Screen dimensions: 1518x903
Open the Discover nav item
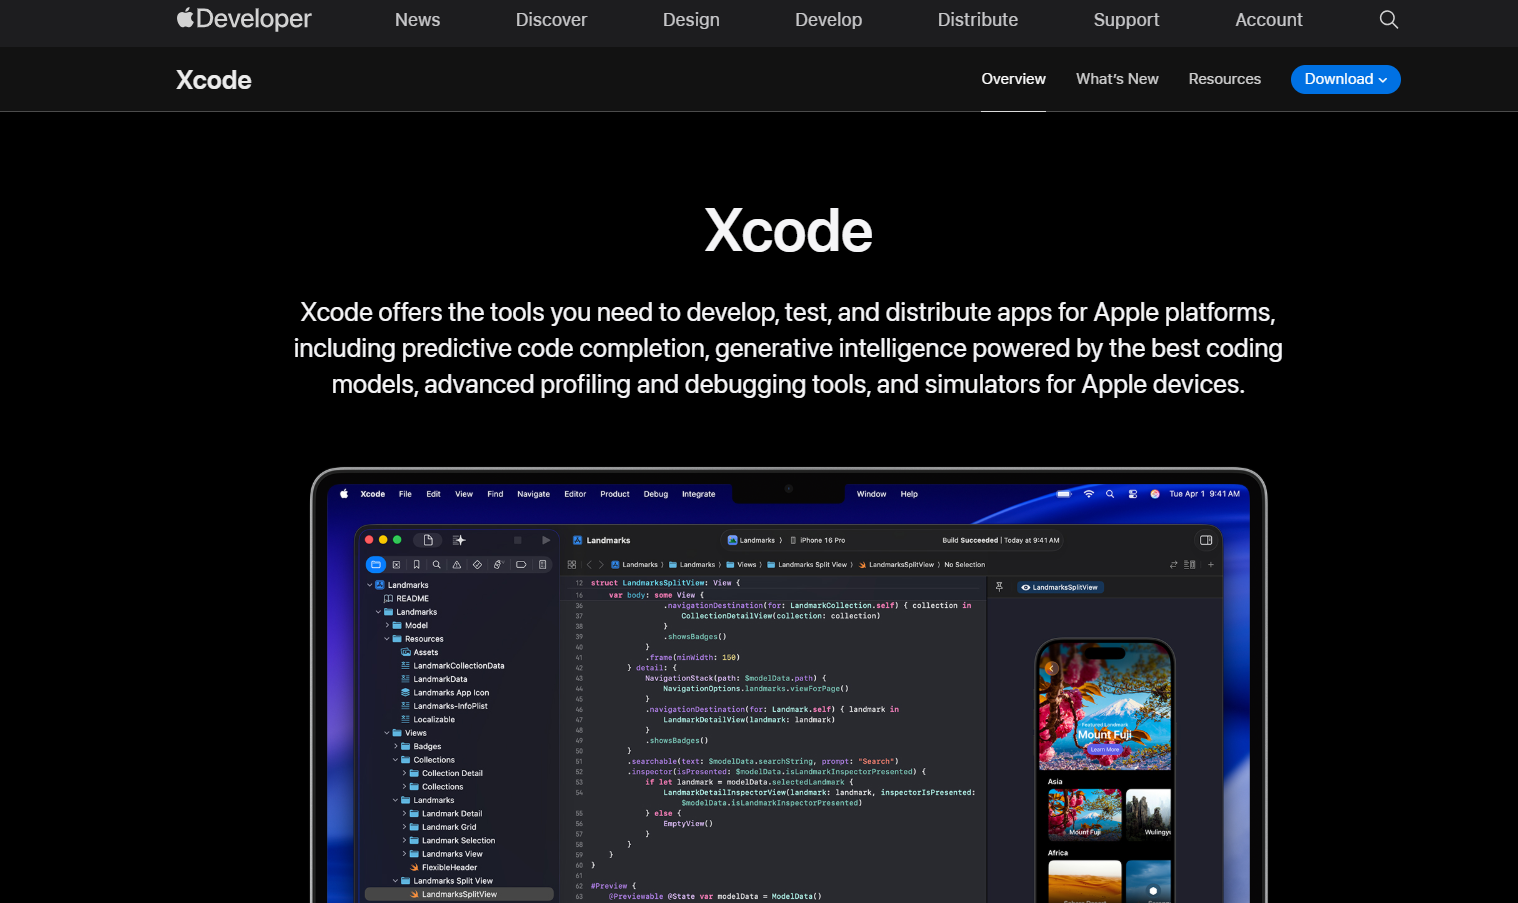click(x=551, y=19)
